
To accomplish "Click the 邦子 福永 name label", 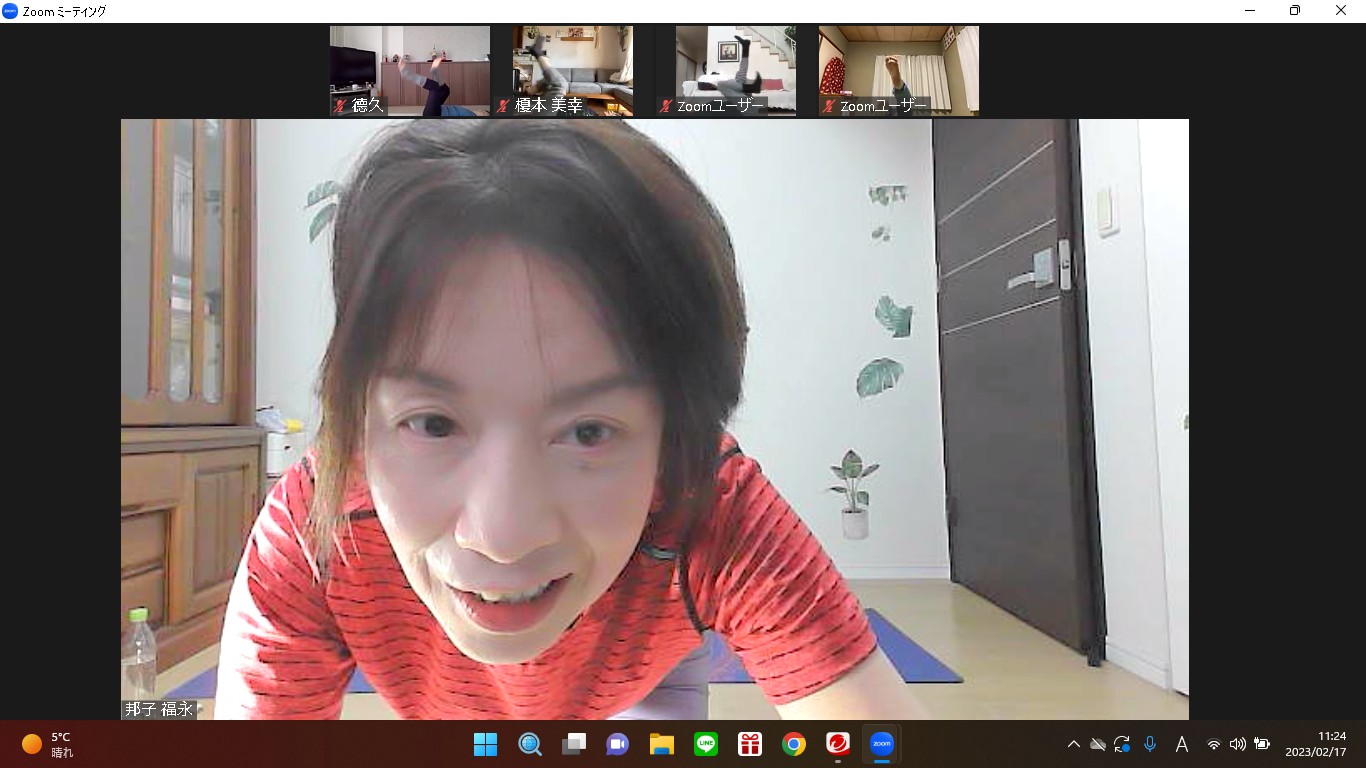I will [158, 709].
